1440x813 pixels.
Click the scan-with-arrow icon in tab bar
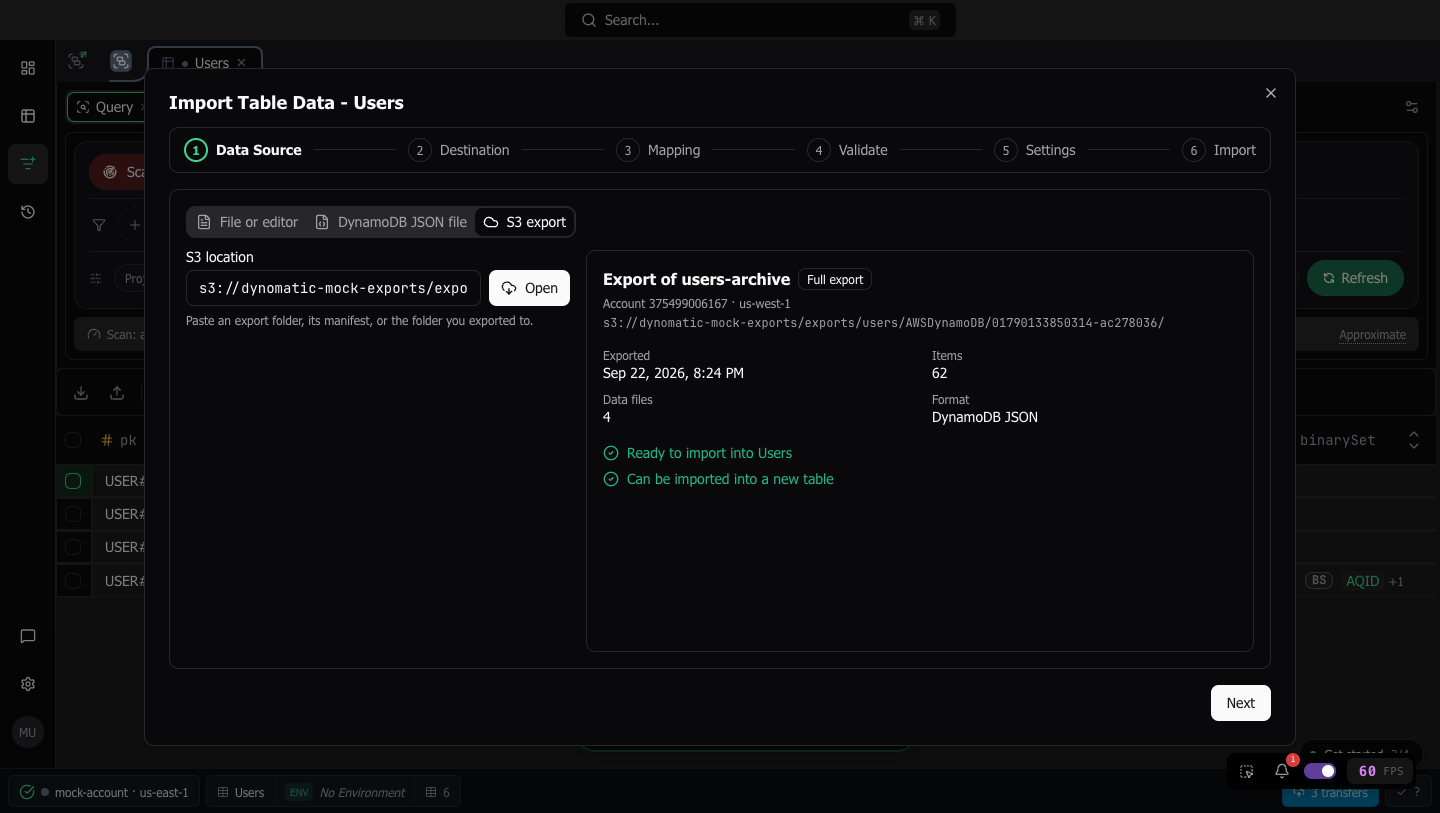tap(77, 61)
